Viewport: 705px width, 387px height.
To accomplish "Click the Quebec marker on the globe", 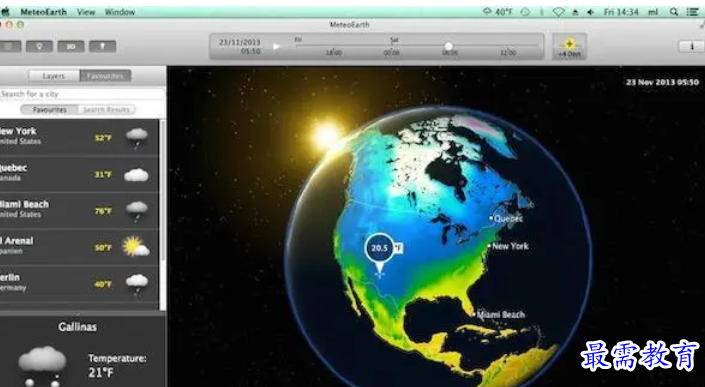I will point(507,218).
